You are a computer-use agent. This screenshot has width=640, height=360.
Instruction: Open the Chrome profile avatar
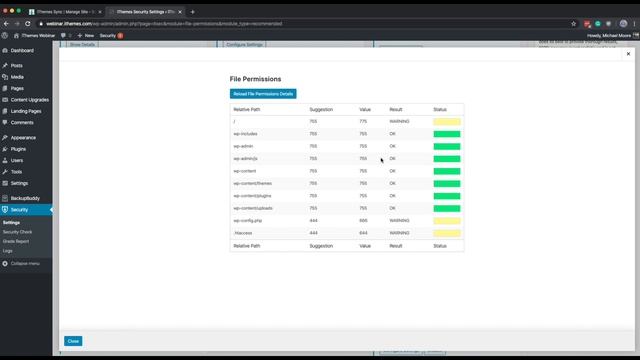pos(623,24)
